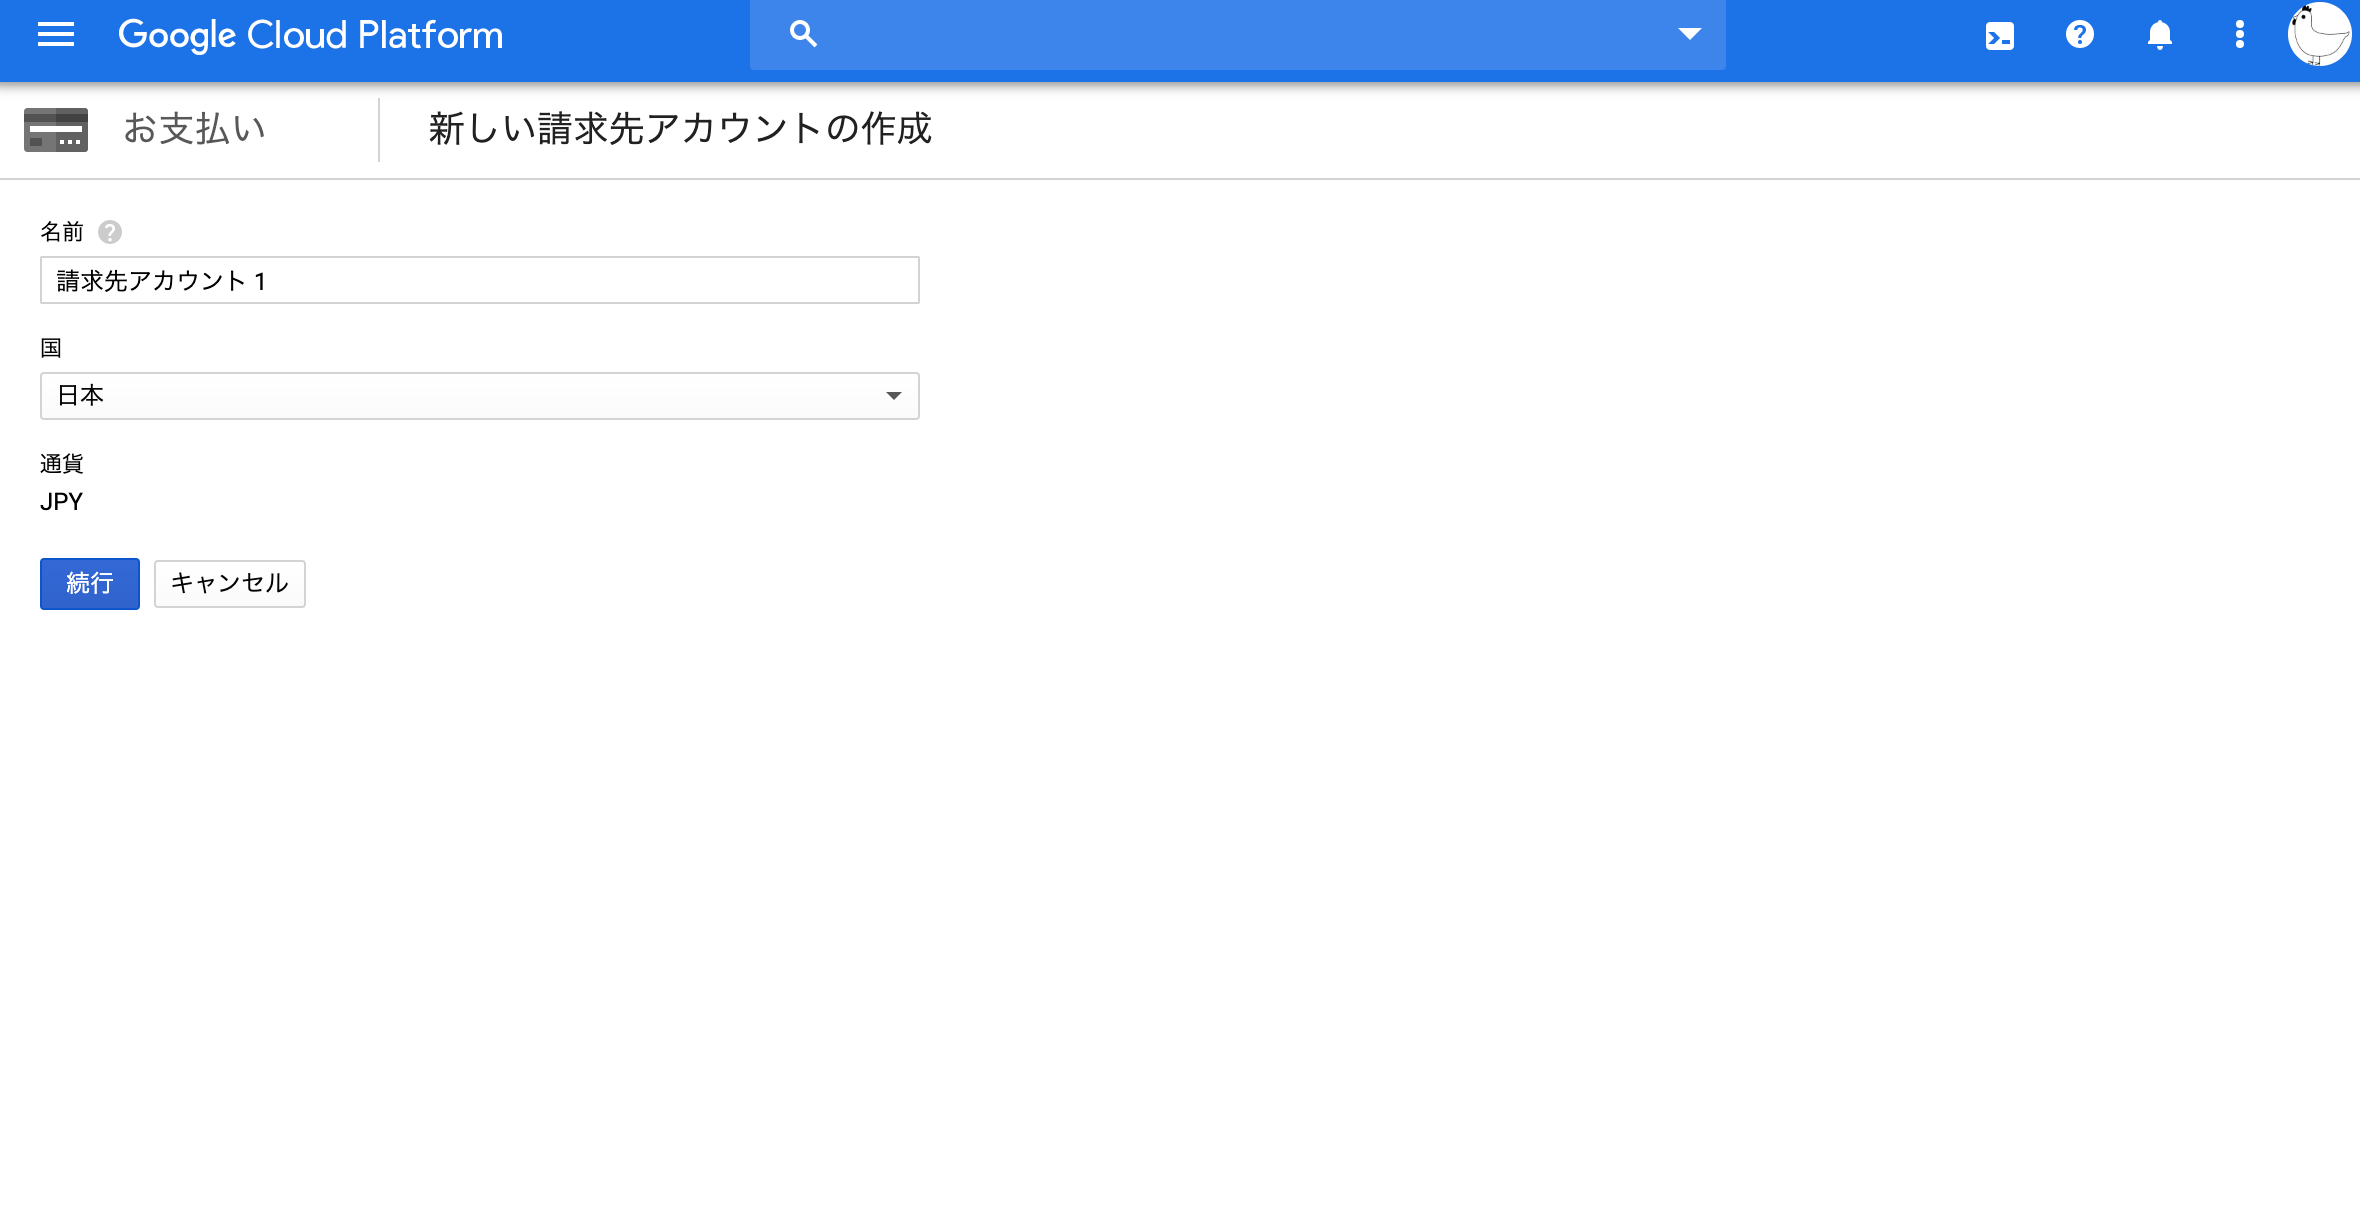The image size is (2360, 1220).
Task: Click the Google Cloud Platform logo
Action: (x=311, y=34)
